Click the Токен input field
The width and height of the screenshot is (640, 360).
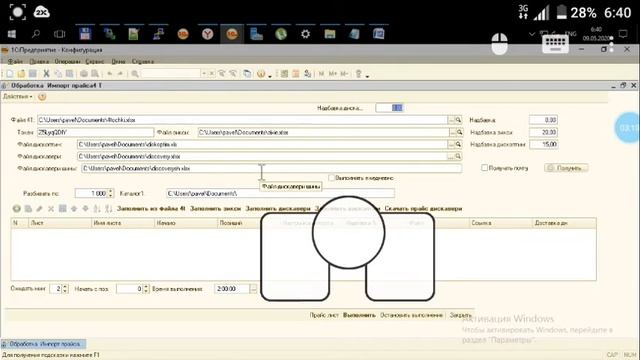pos(96,132)
